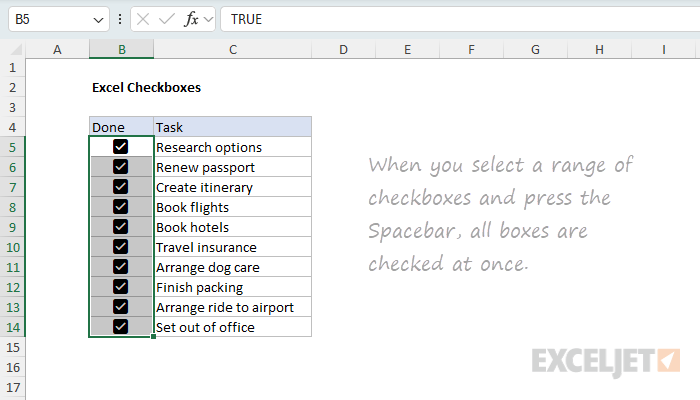Select column F header
700x400 pixels.
pos(471,49)
